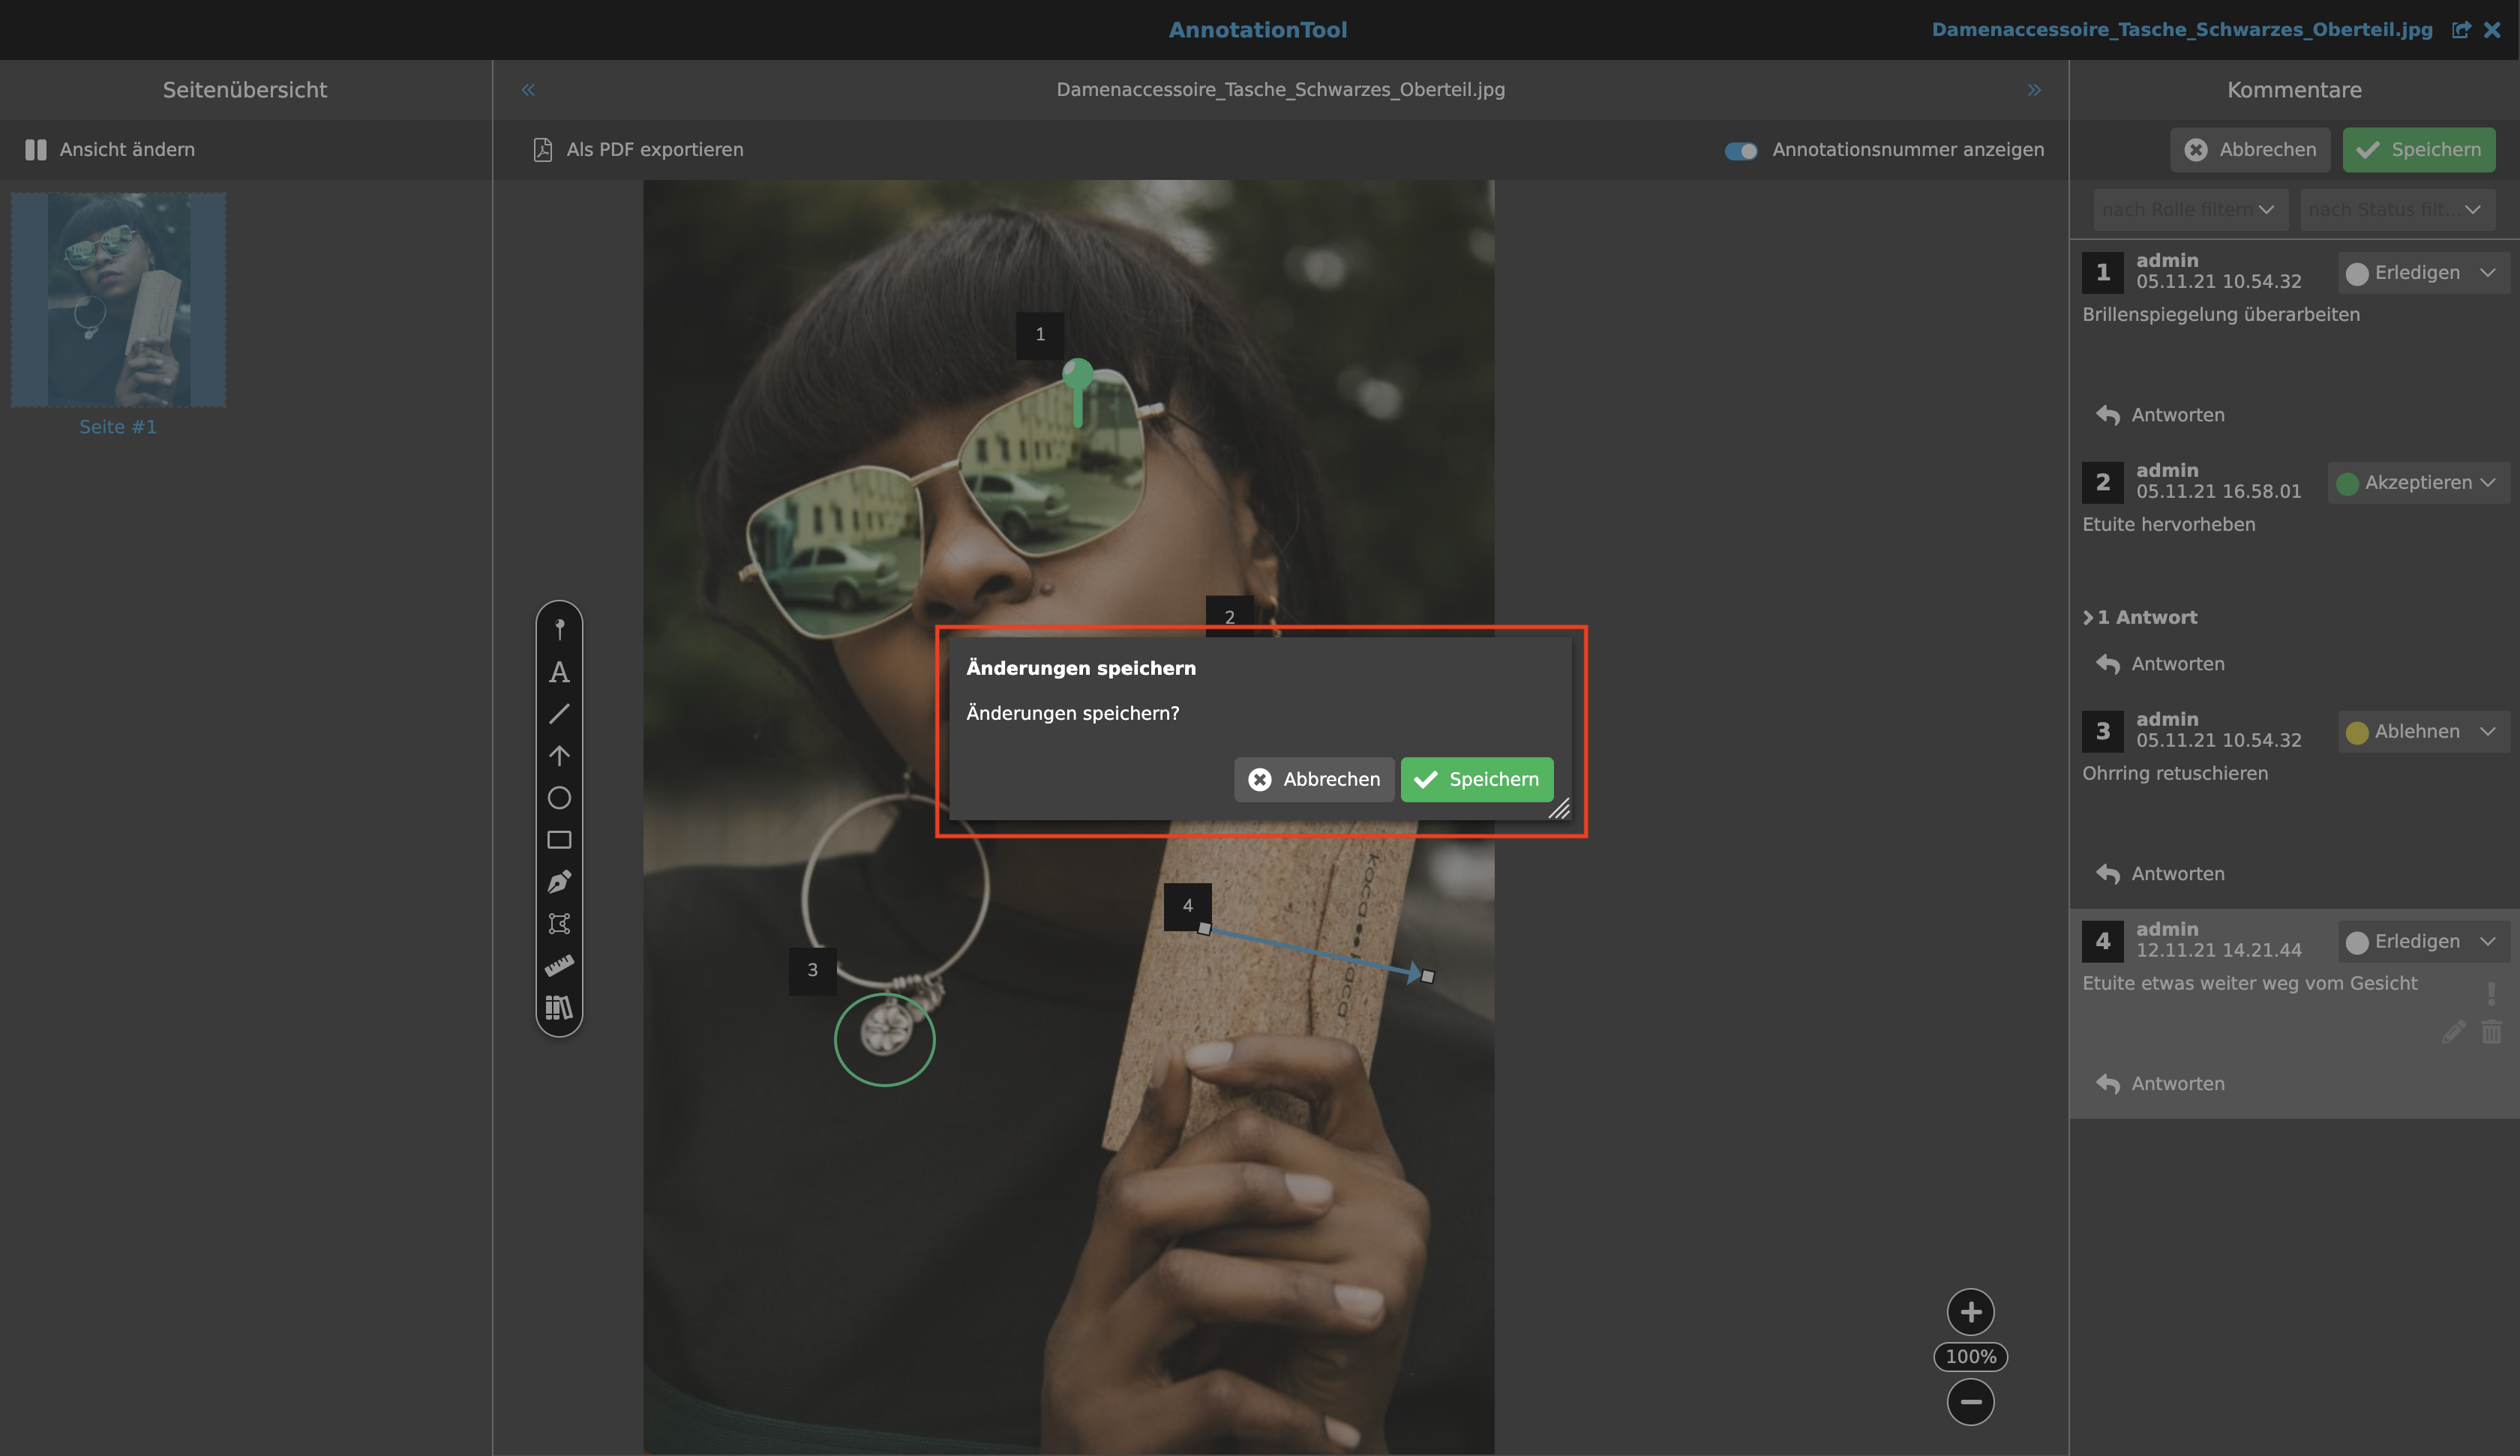
Task: Select the text annotation tool
Action: tap(559, 672)
